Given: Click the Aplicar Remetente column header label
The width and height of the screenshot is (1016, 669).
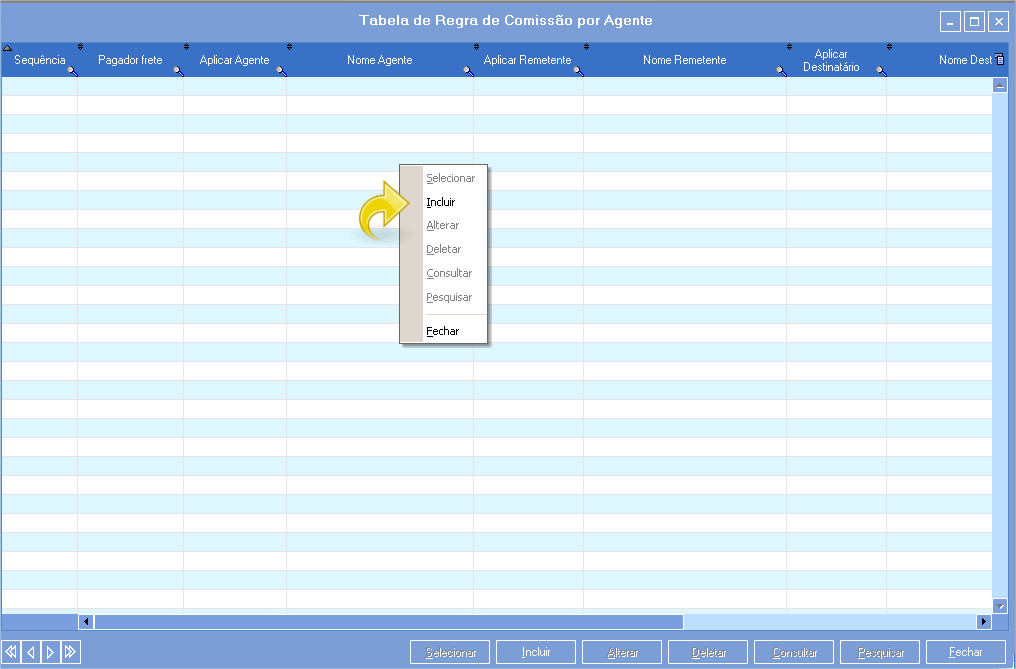Looking at the screenshot, I should (x=527, y=60).
